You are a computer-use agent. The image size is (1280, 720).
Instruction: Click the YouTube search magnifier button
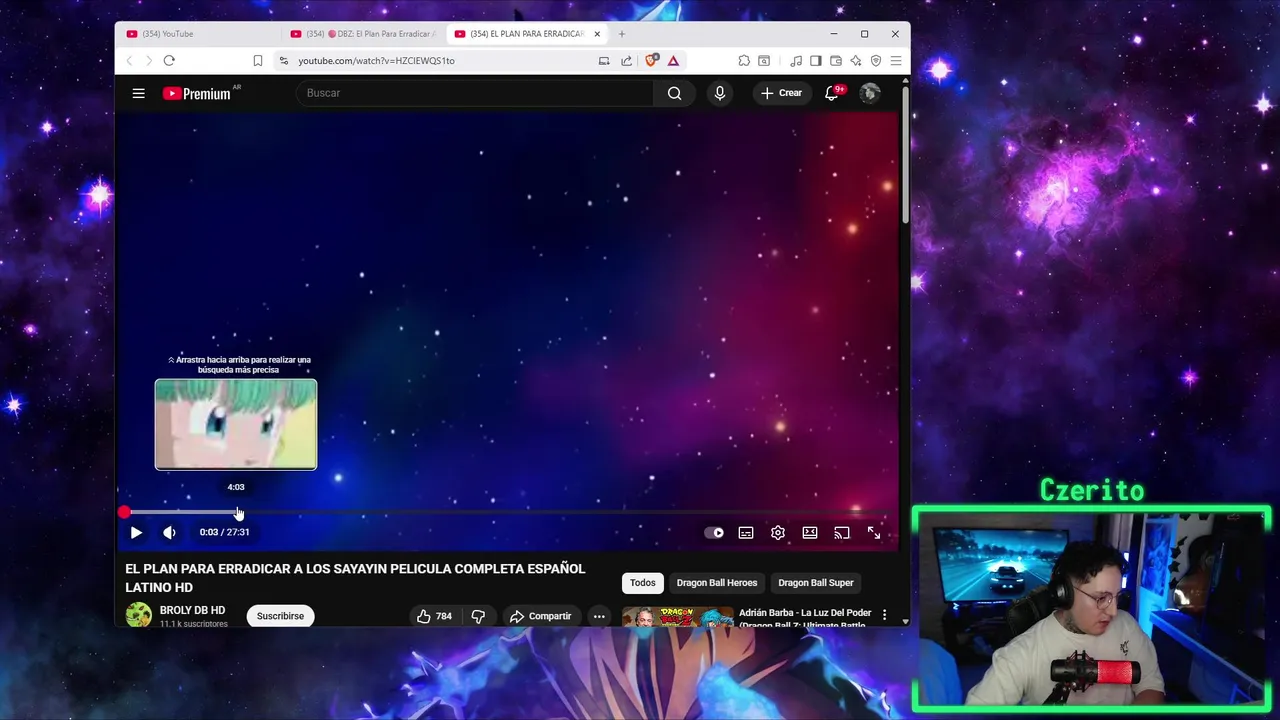674,93
